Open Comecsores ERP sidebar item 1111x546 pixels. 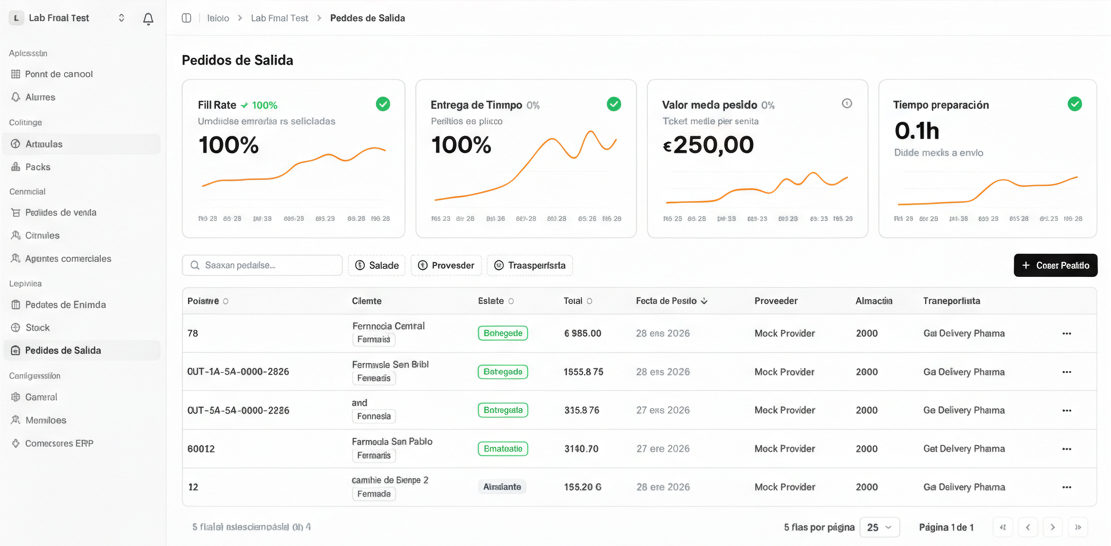[82, 443]
